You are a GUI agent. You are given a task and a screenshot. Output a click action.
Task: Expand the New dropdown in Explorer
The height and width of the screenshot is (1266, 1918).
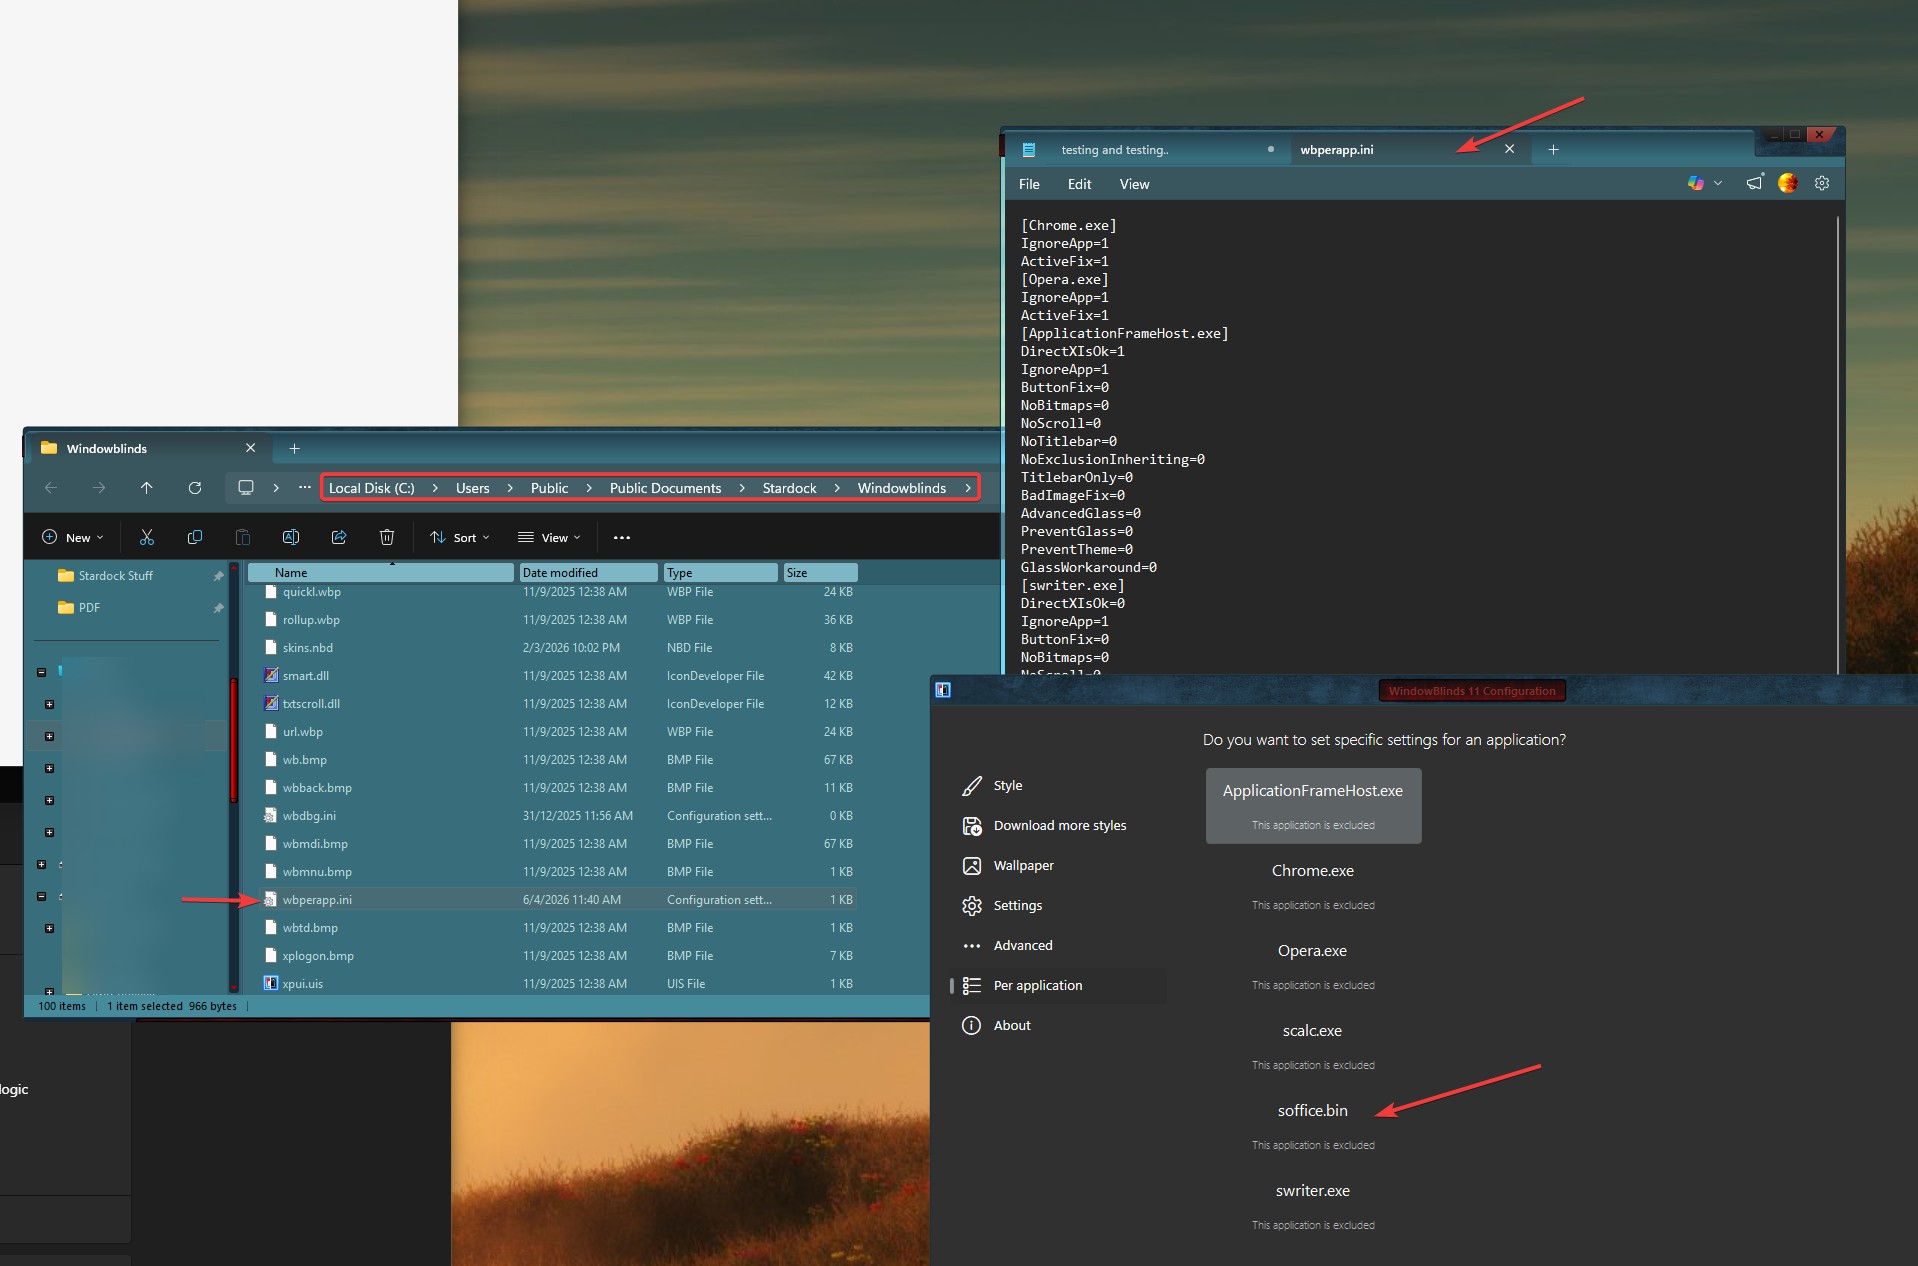pyautogui.click(x=73, y=538)
